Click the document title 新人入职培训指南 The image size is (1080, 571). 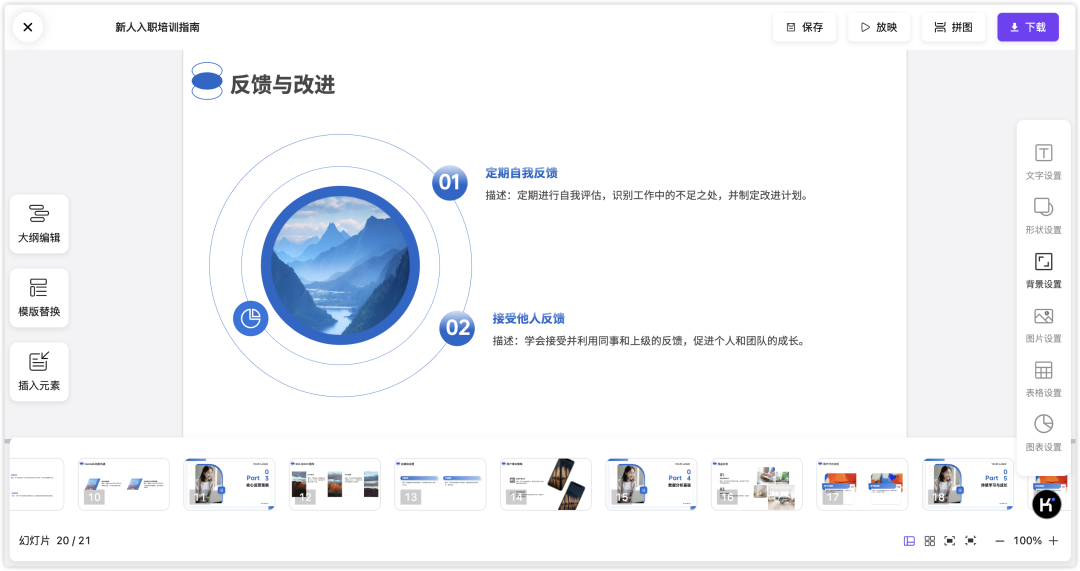pyautogui.click(x=158, y=27)
